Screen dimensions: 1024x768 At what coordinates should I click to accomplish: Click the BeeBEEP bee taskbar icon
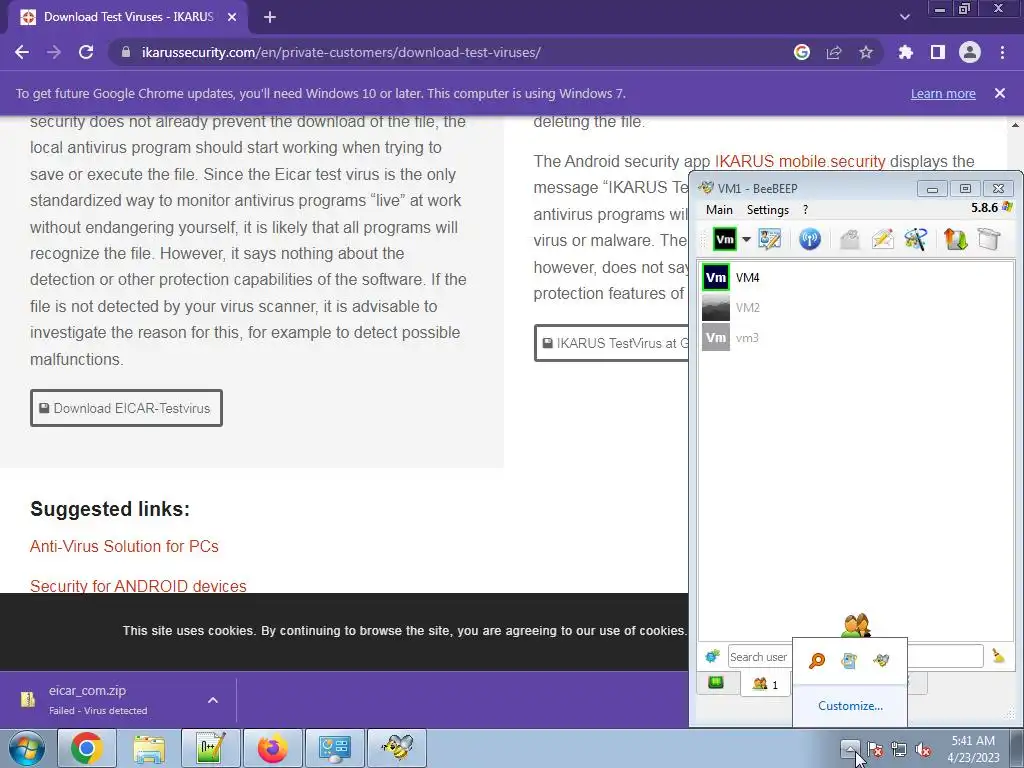click(397, 748)
